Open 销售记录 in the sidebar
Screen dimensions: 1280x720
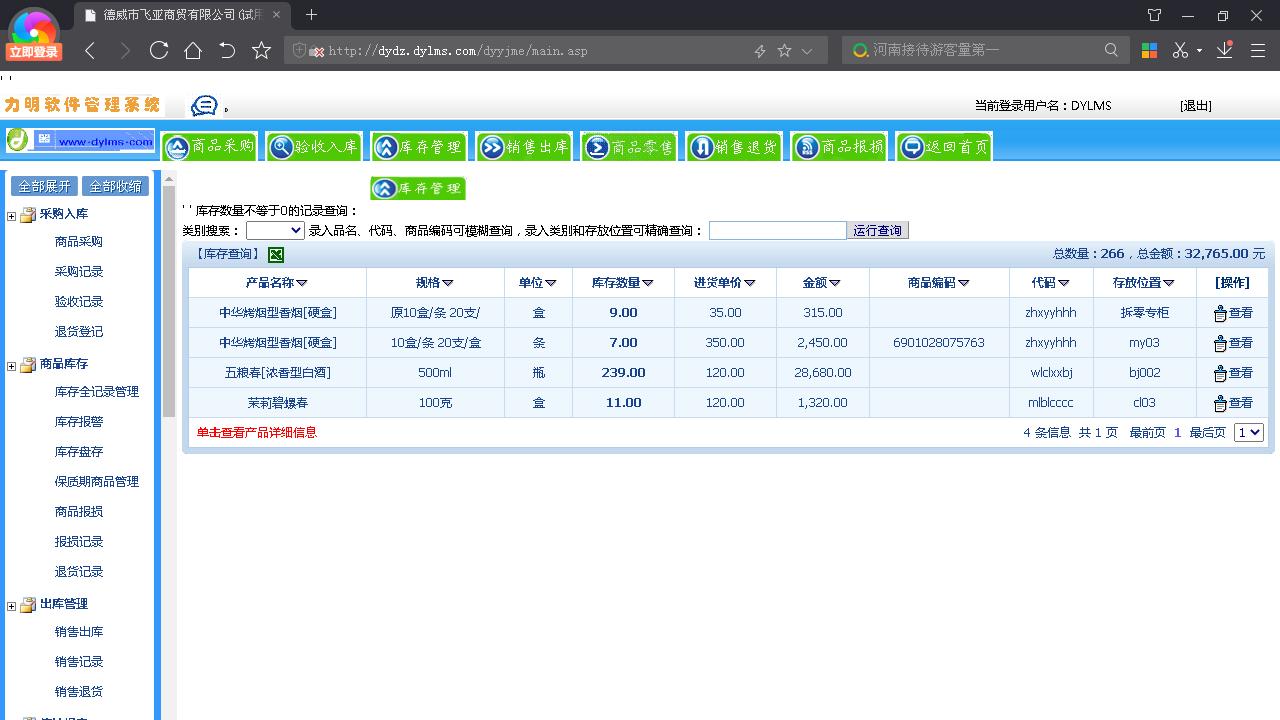[79, 662]
